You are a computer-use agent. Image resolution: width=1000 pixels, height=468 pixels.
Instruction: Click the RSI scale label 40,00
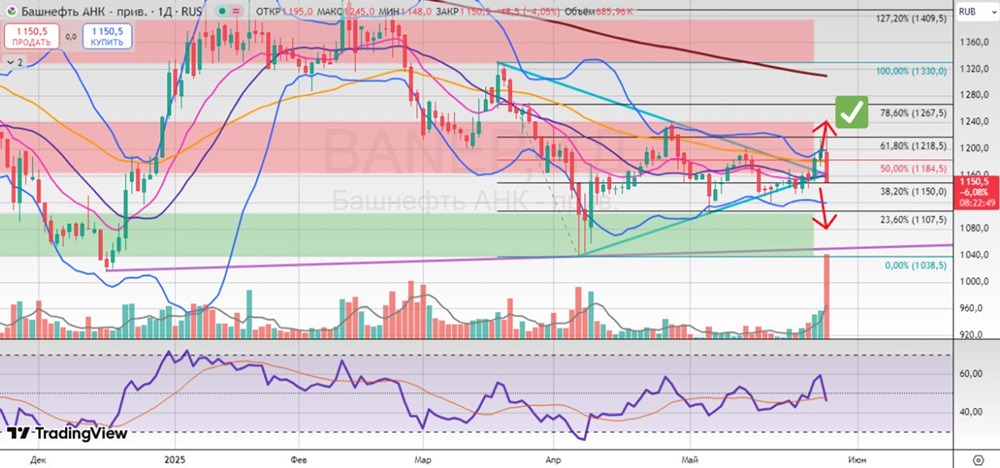point(973,412)
